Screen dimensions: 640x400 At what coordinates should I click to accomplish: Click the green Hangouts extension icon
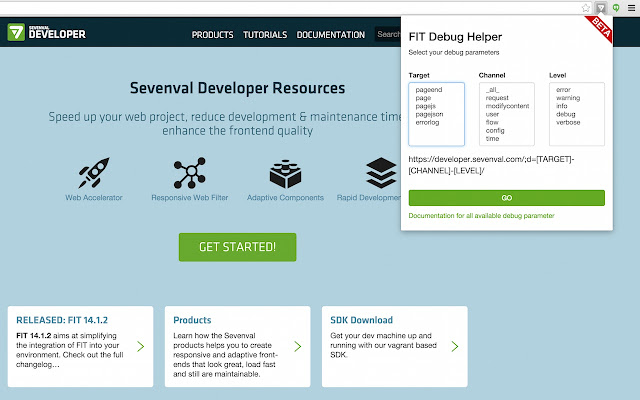point(616,8)
